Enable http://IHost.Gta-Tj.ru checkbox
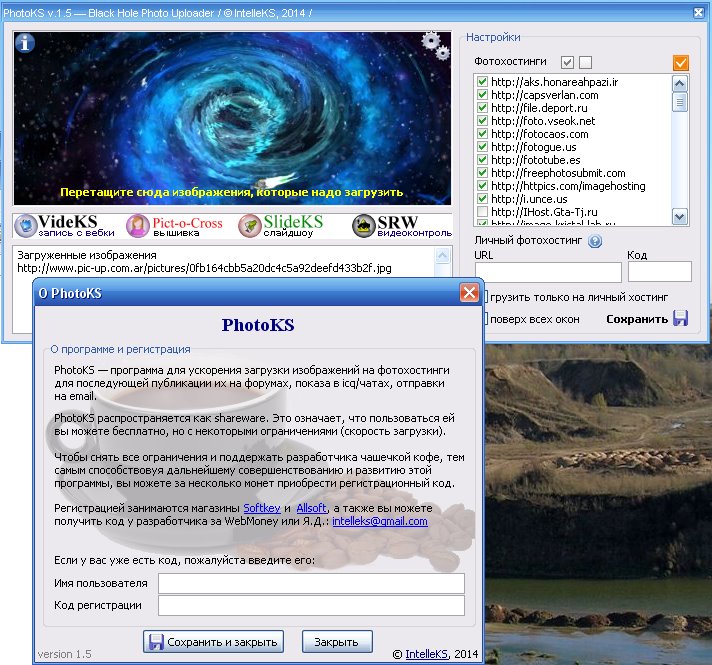 (x=482, y=212)
